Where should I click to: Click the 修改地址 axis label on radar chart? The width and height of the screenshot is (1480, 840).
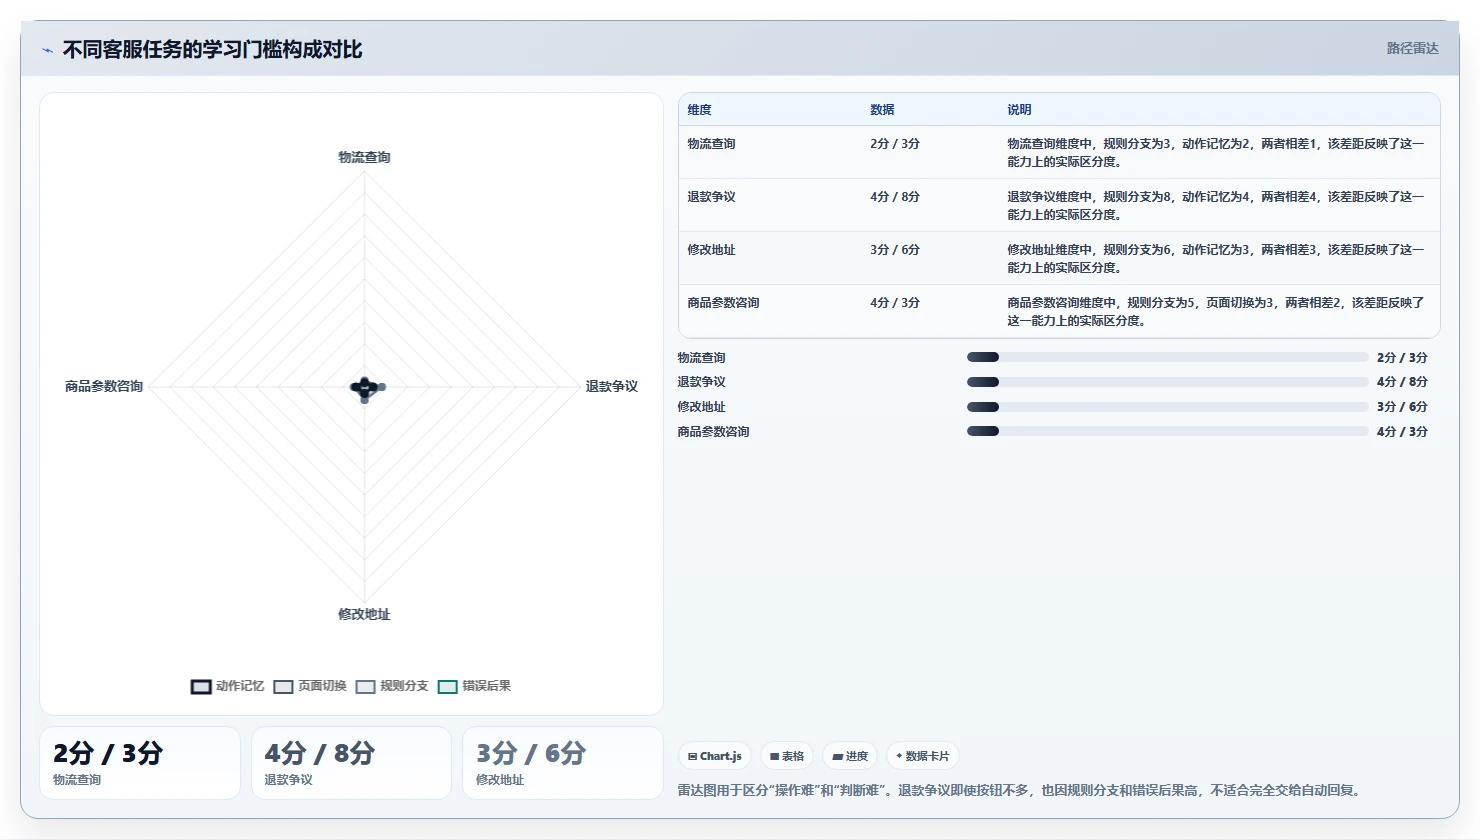tap(364, 614)
